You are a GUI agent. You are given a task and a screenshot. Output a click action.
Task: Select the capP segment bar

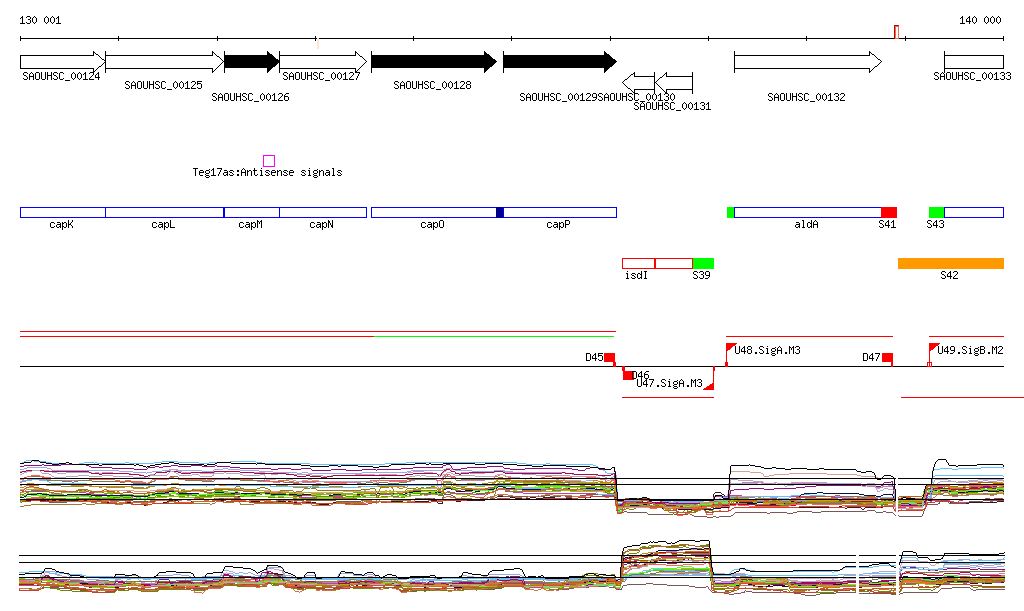560,212
